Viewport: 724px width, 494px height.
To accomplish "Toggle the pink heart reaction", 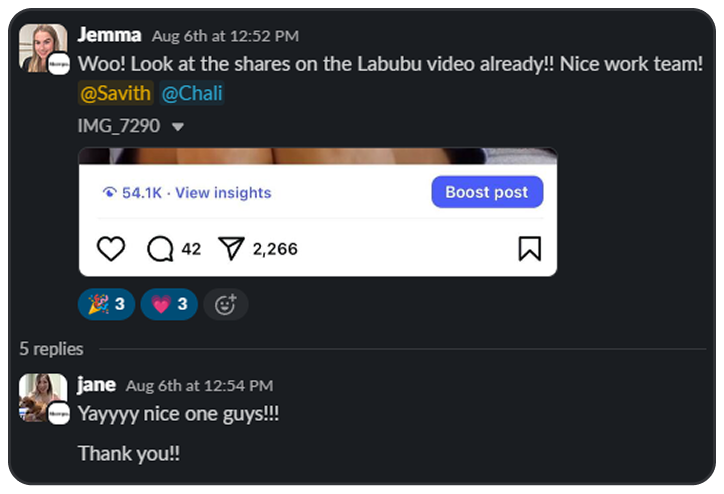I will (169, 305).
